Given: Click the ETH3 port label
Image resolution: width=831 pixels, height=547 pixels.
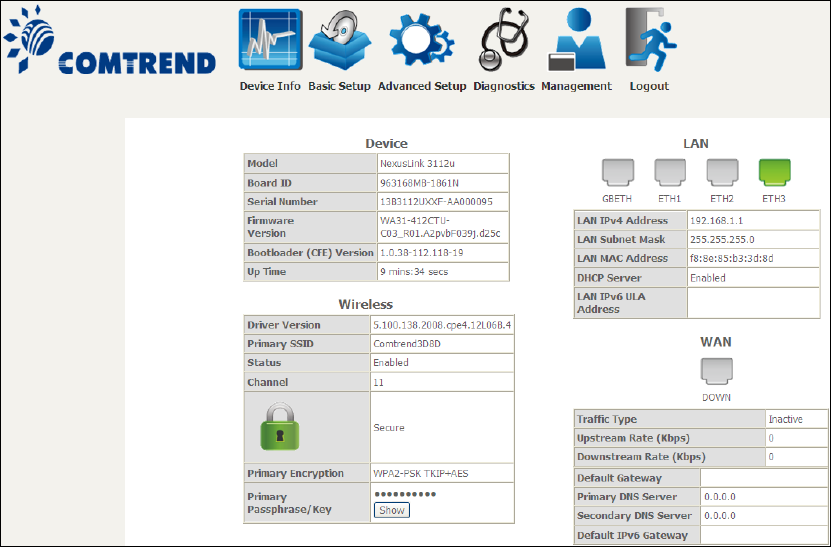Looking at the screenshot, I should point(774,199).
